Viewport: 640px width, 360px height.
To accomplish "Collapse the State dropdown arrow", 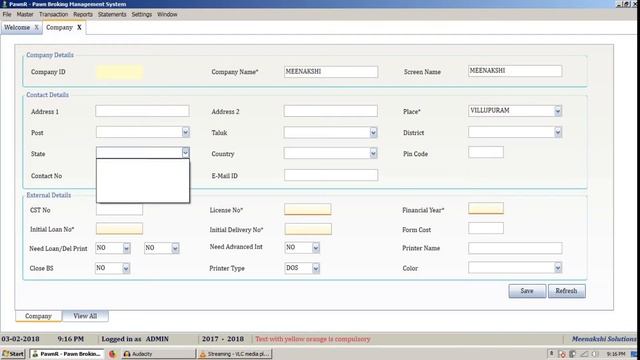I will point(185,153).
